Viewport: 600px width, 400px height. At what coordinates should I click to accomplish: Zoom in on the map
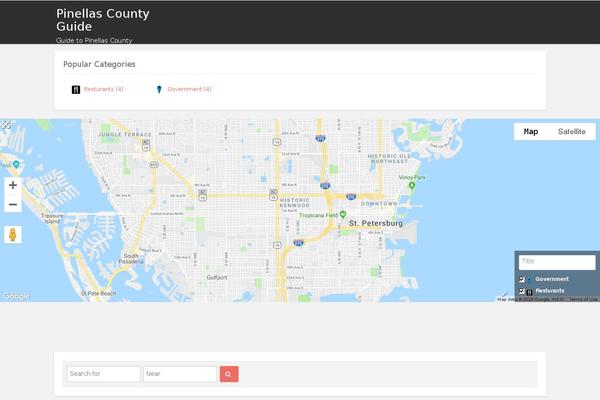pos(13,185)
